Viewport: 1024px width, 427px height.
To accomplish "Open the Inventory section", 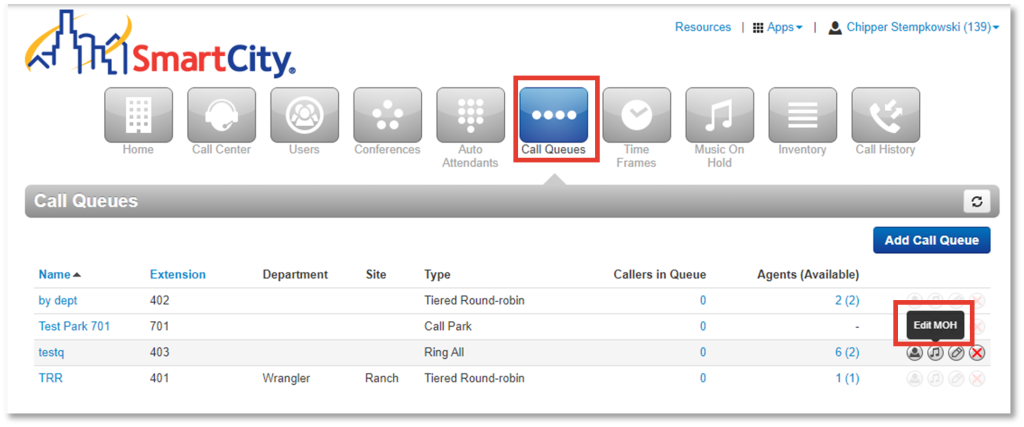I will click(x=802, y=115).
